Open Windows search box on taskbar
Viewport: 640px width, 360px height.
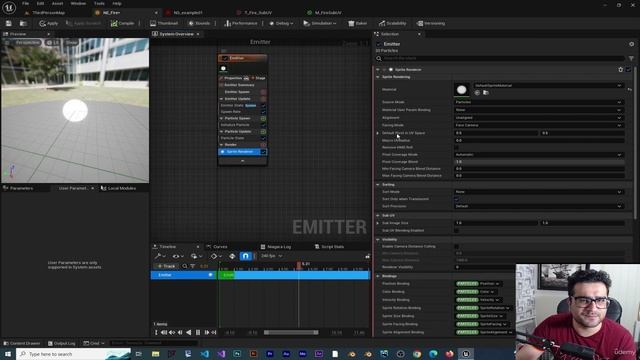(x=73, y=354)
